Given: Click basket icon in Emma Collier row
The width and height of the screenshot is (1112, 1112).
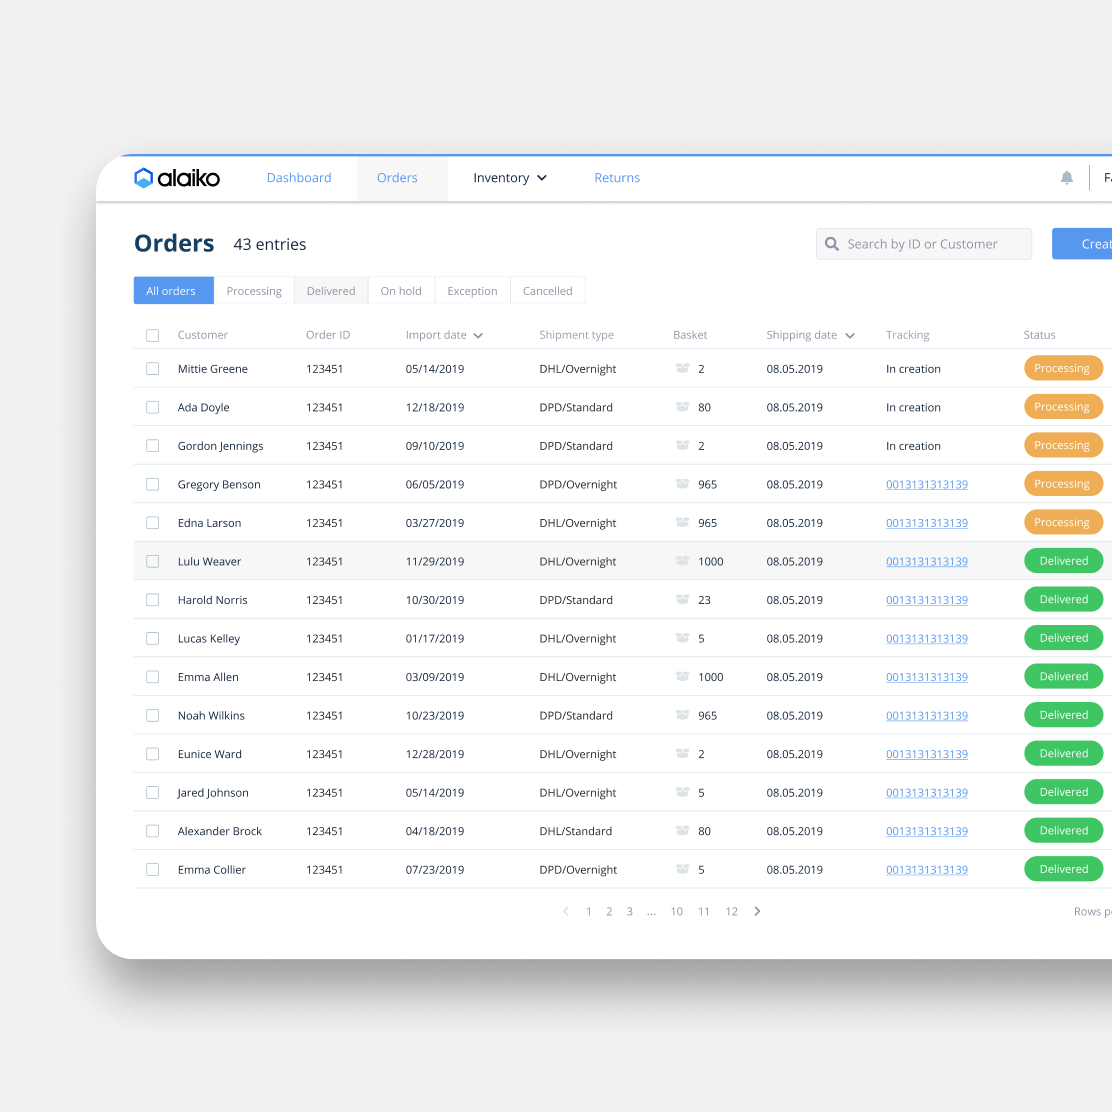Looking at the screenshot, I should (x=683, y=870).
